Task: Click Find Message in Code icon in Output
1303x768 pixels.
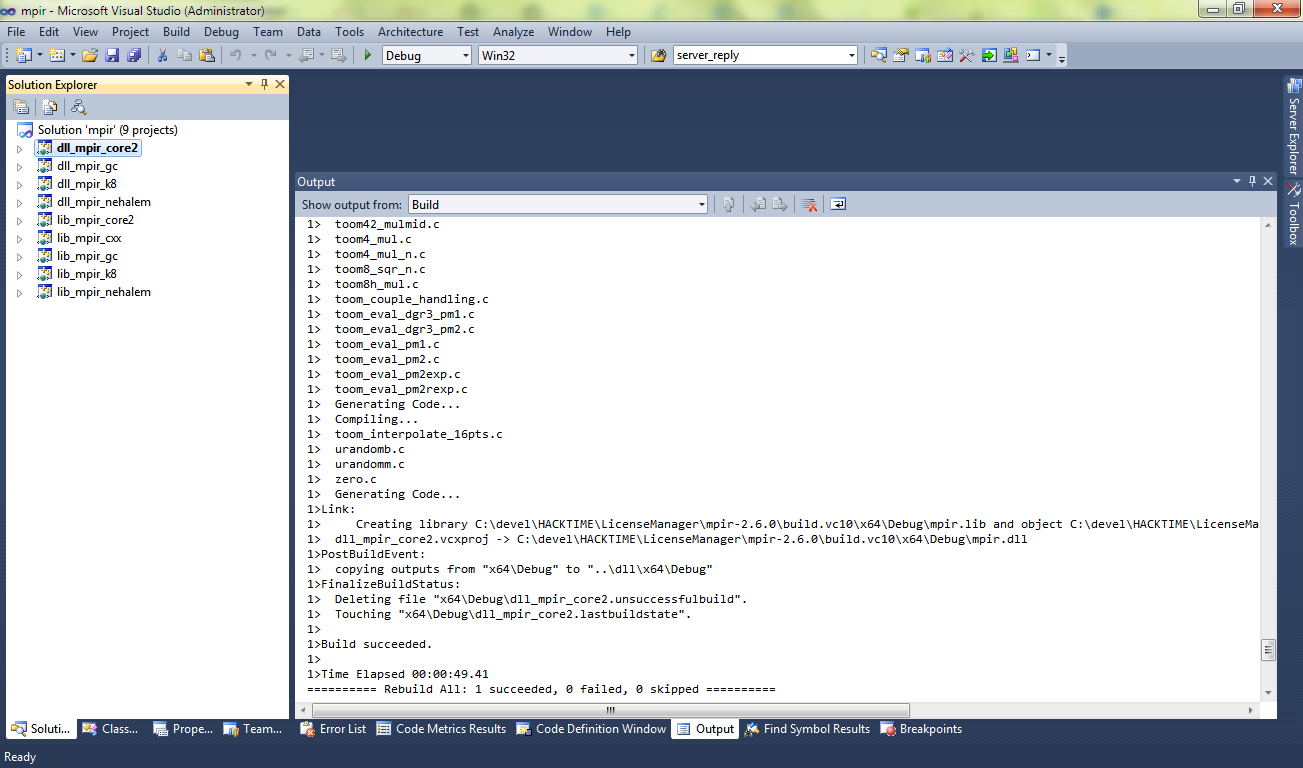Action: [x=729, y=204]
